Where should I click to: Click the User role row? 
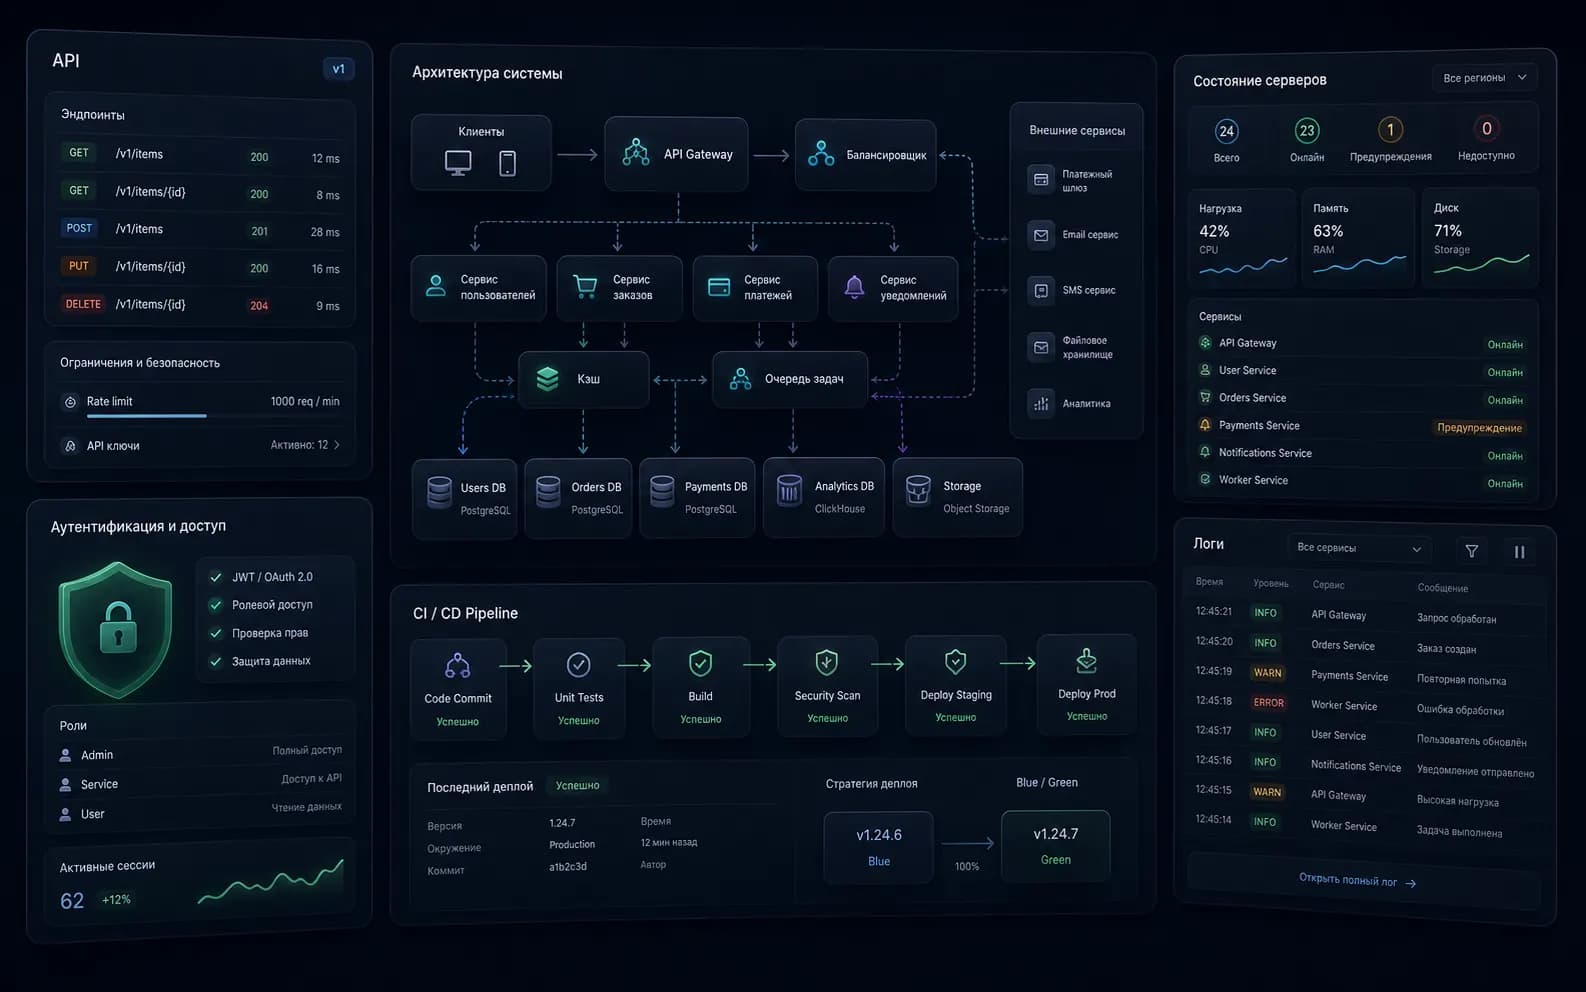click(200, 811)
